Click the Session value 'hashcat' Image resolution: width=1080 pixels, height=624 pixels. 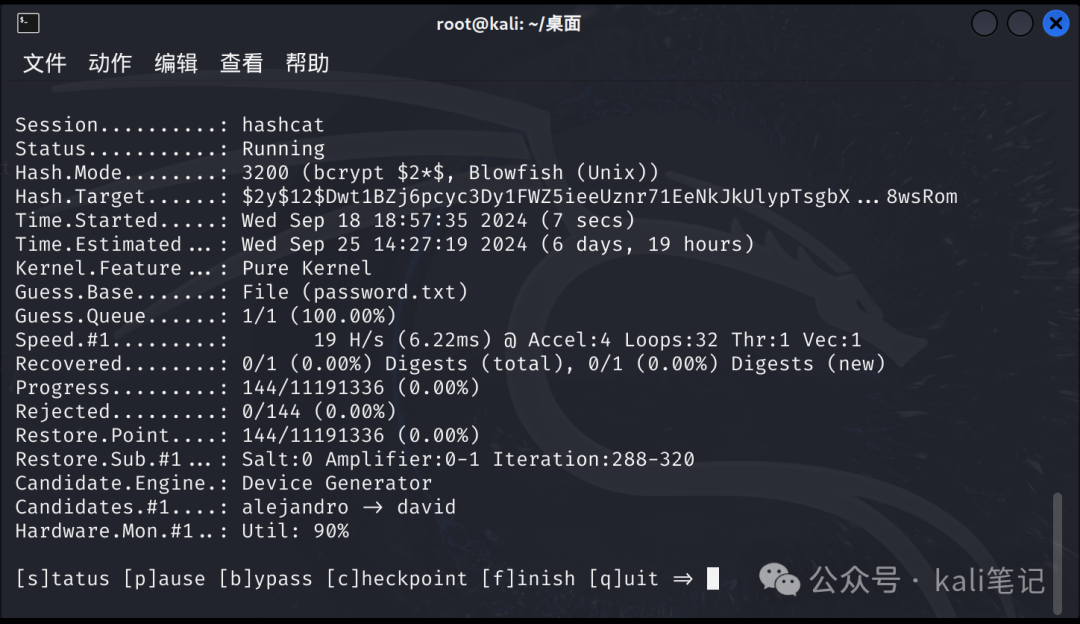282,125
